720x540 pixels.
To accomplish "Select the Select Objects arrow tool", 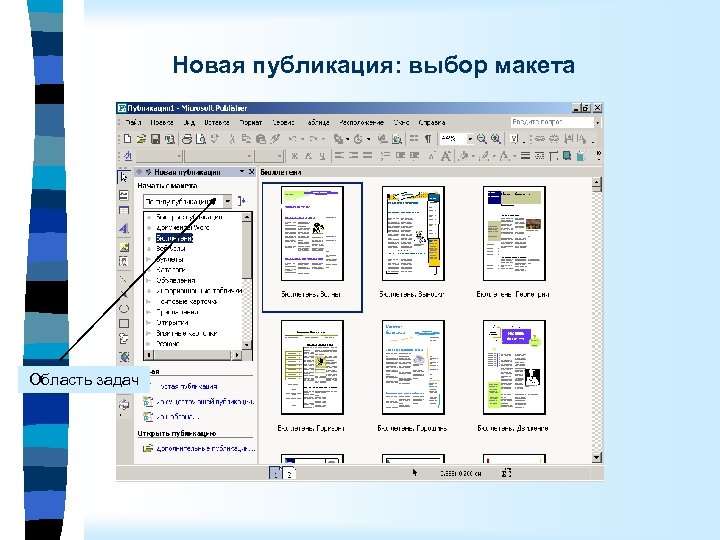I will [124, 178].
